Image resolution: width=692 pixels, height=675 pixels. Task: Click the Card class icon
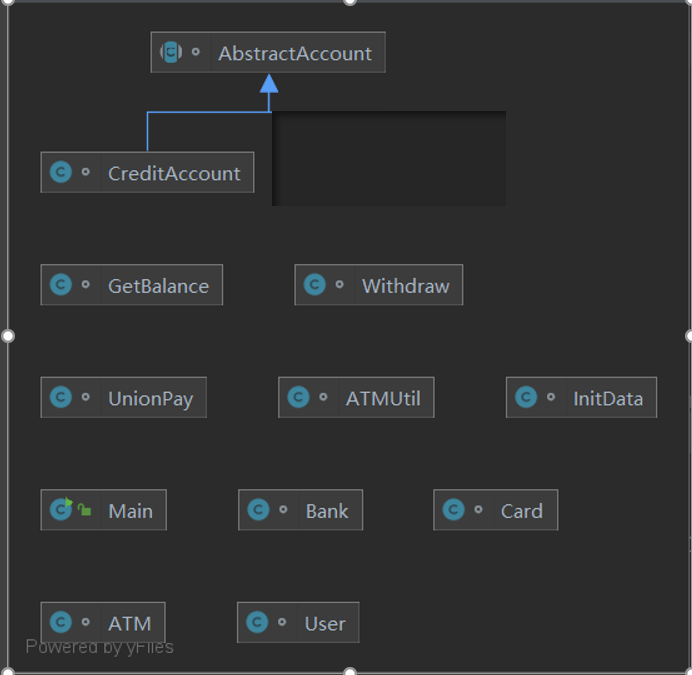(x=453, y=510)
